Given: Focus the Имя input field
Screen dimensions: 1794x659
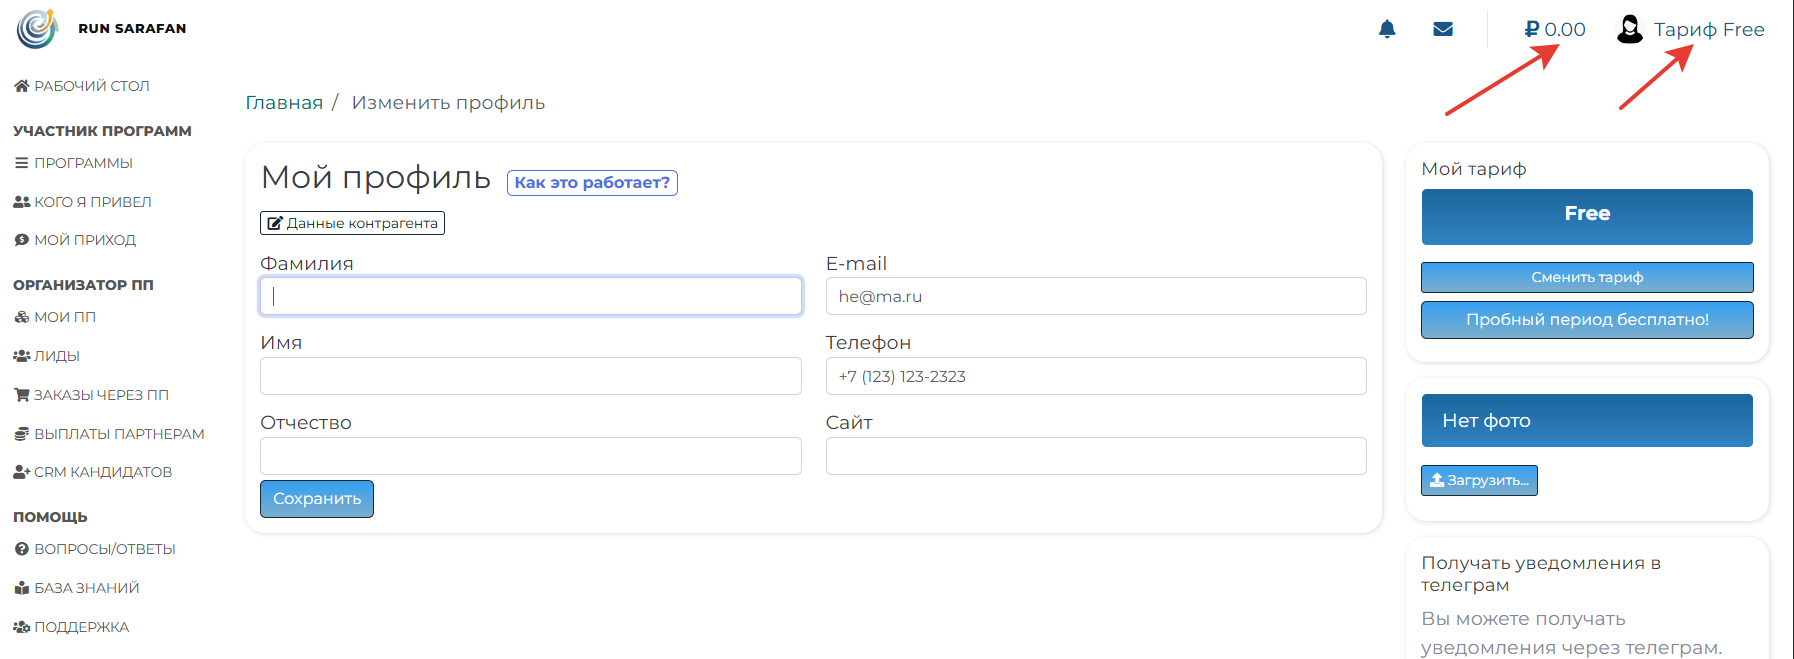Looking at the screenshot, I should [530, 376].
